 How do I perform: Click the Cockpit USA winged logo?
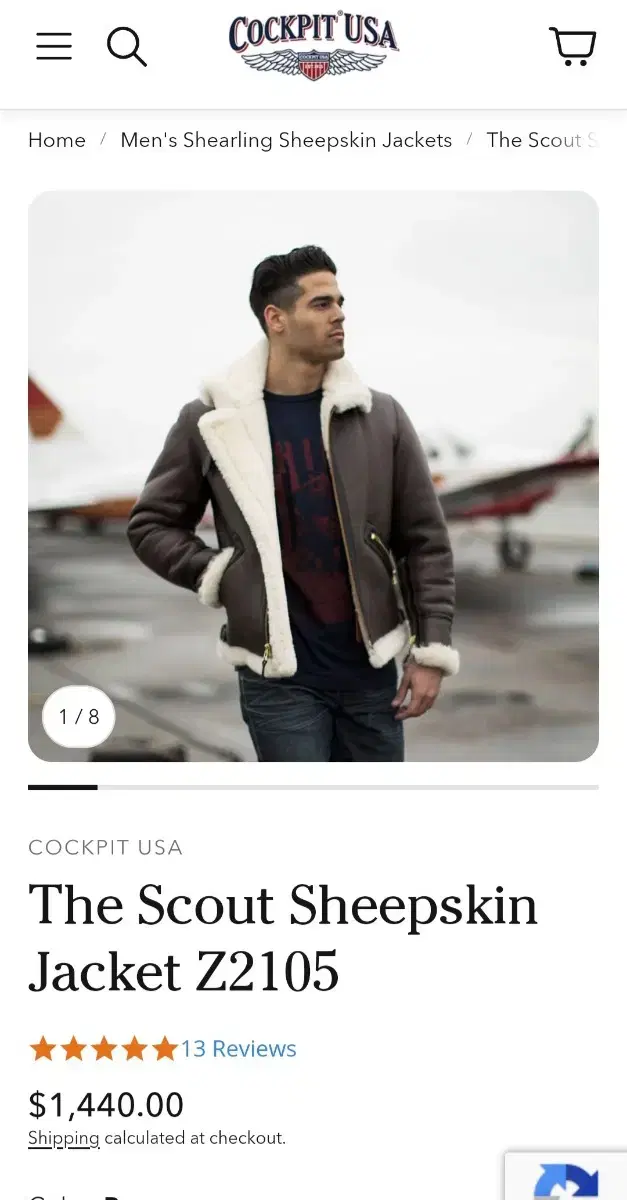[x=313, y=46]
